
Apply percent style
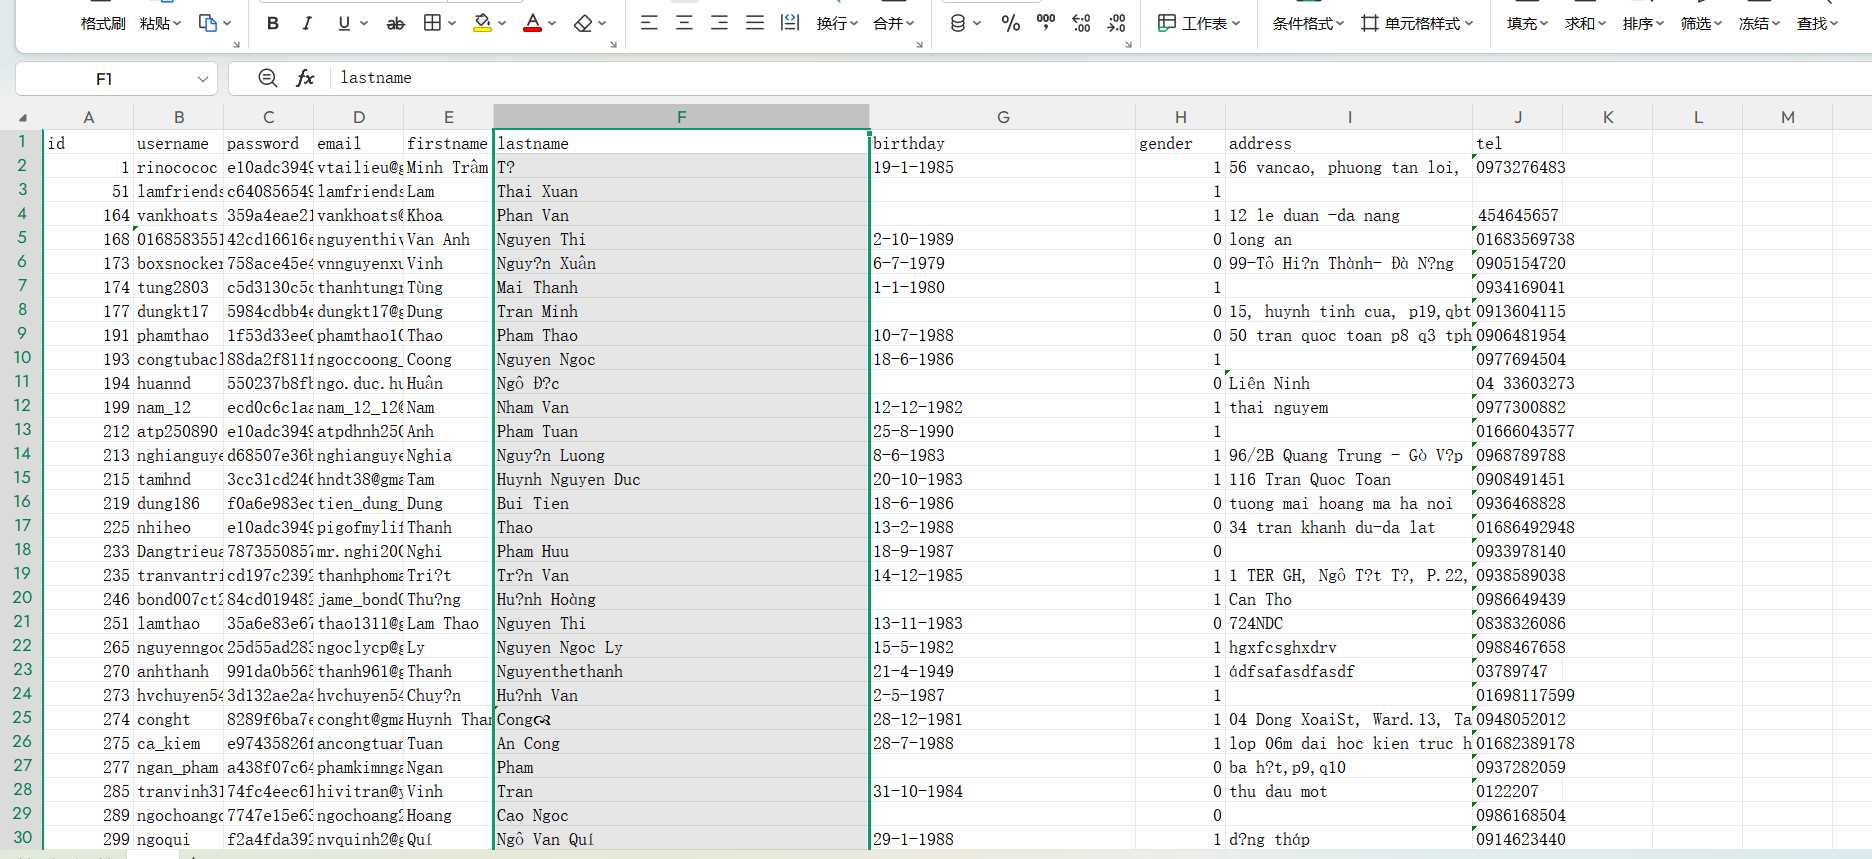tap(1011, 23)
